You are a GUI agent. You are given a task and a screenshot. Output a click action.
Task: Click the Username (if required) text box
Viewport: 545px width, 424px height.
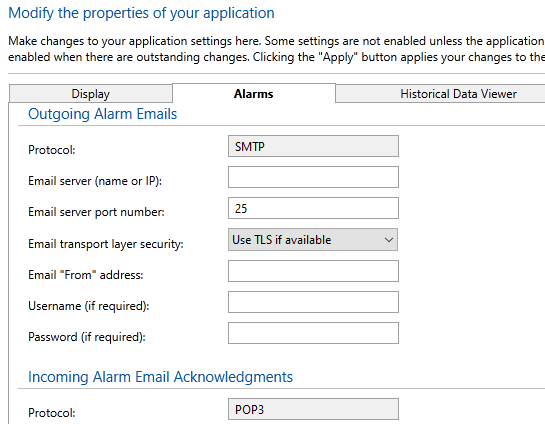coord(313,302)
